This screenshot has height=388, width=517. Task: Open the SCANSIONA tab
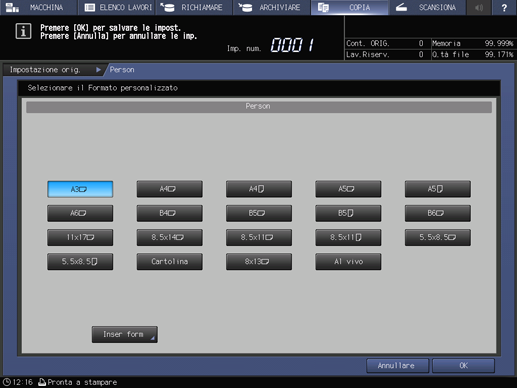point(427,7)
